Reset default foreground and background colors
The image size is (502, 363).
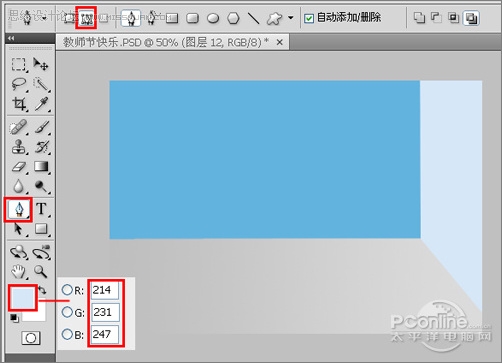coord(14,318)
